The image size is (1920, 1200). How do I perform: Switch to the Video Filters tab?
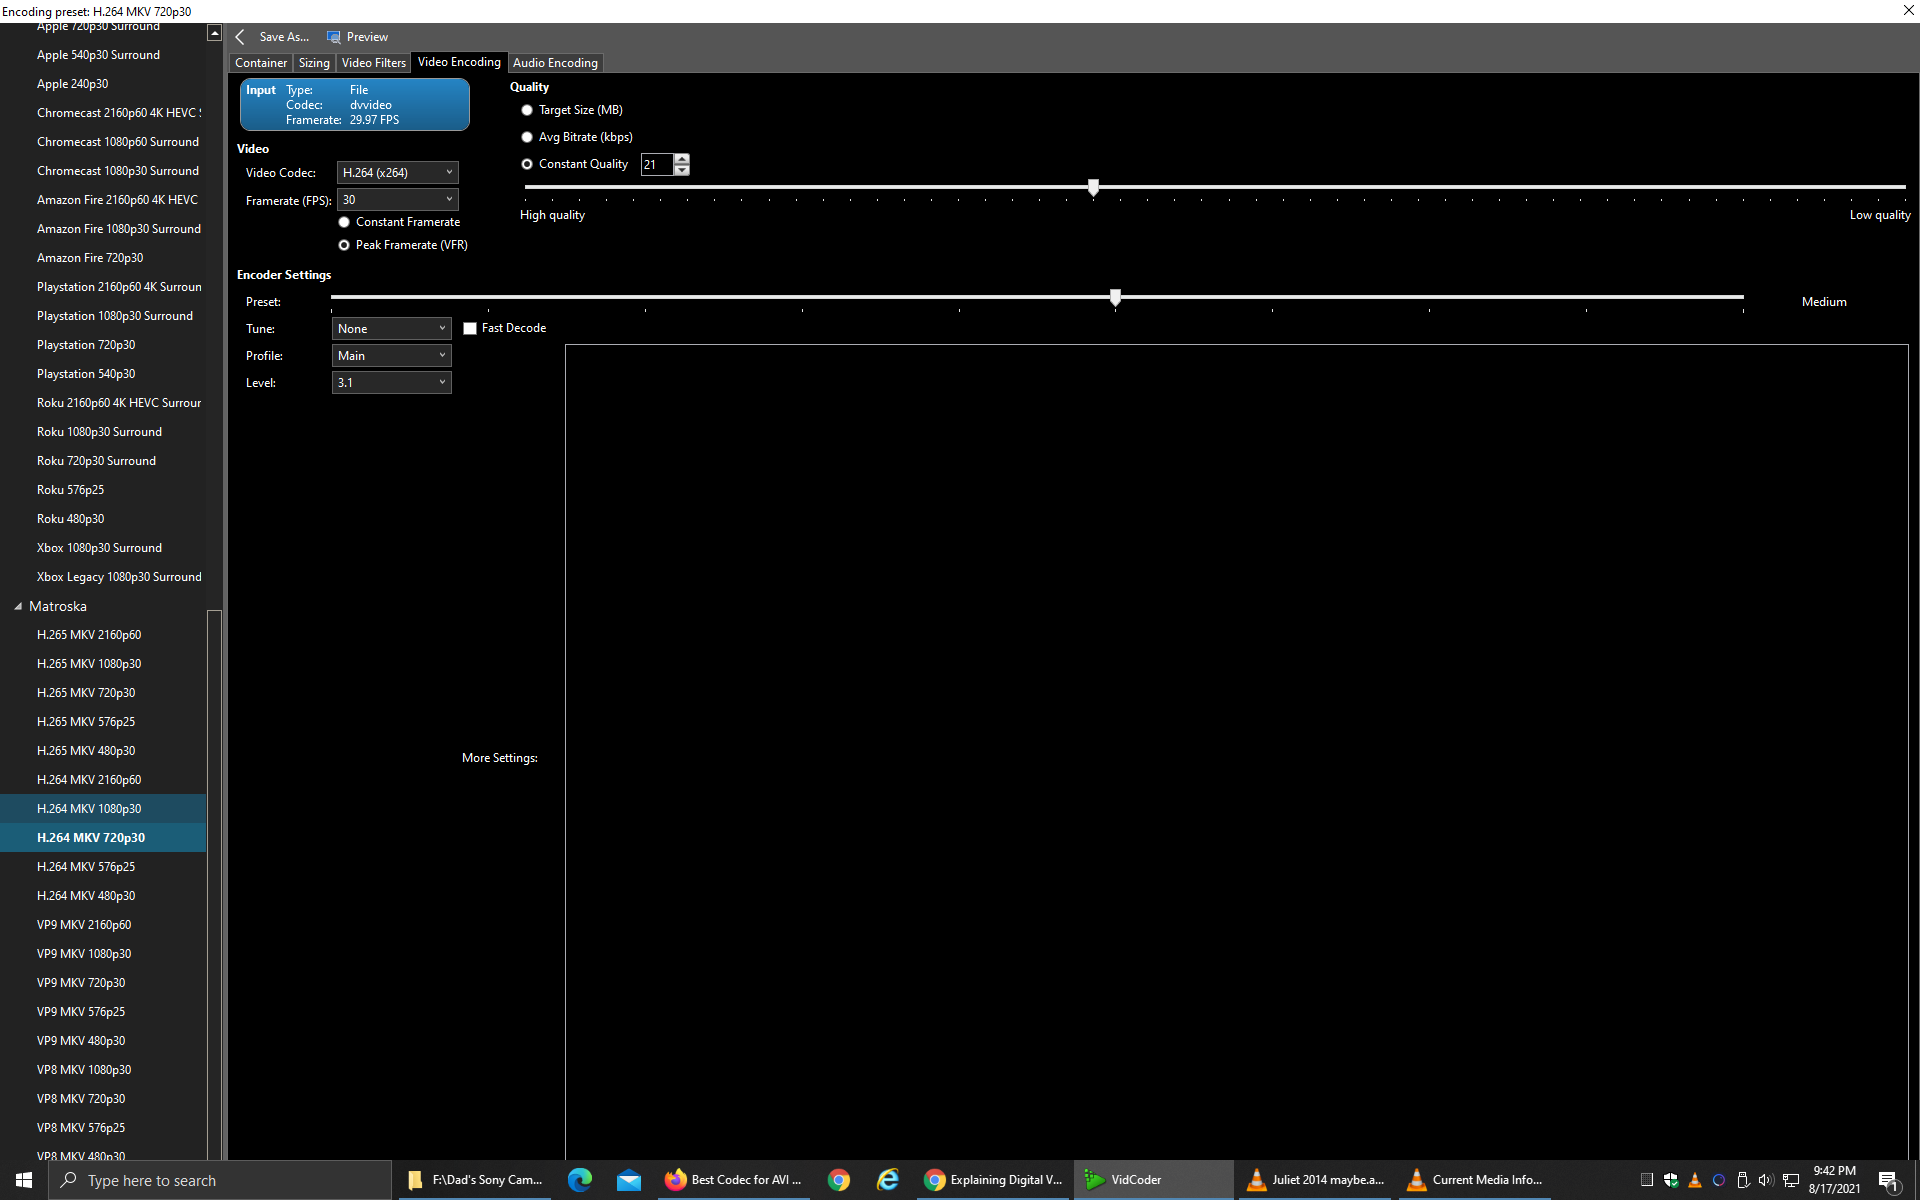click(x=373, y=63)
